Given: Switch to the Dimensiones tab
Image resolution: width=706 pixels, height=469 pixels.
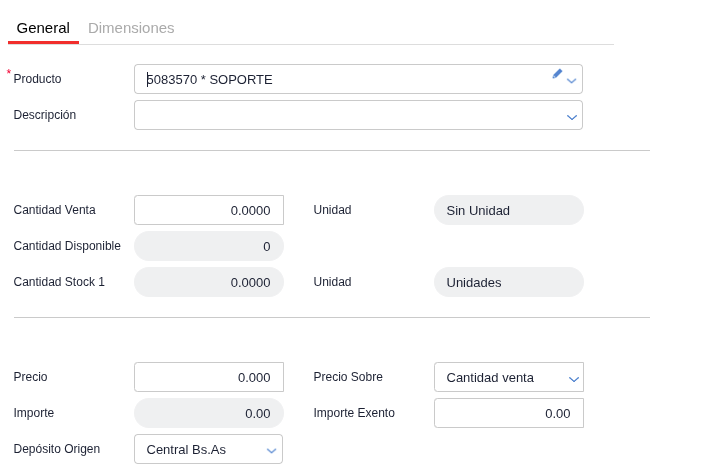Looking at the screenshot, I should point(131,28).
